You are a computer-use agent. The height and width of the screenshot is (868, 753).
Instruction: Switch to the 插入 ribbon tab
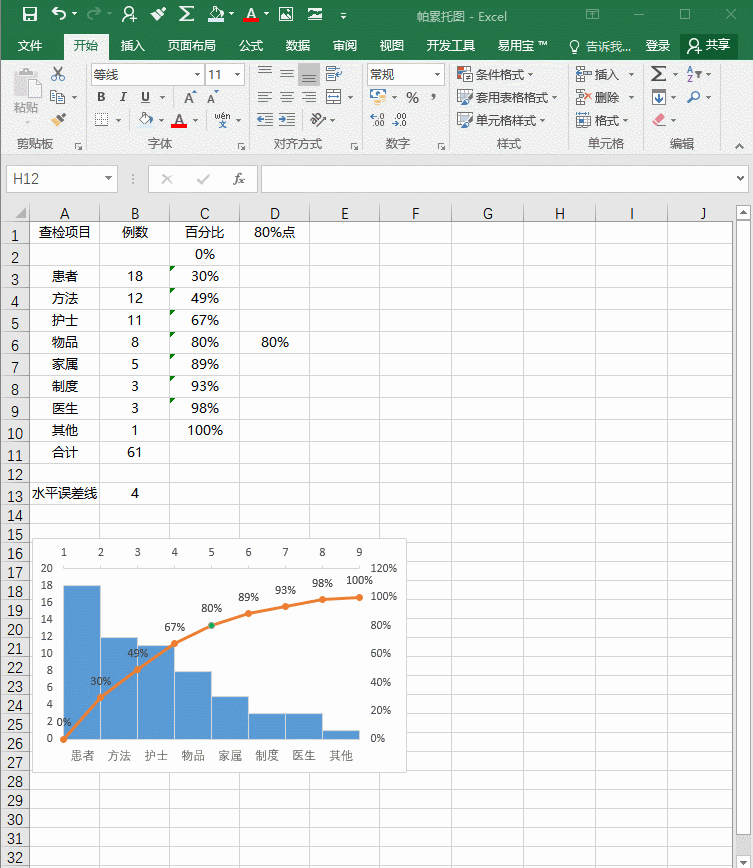click(x=132, y=45)
